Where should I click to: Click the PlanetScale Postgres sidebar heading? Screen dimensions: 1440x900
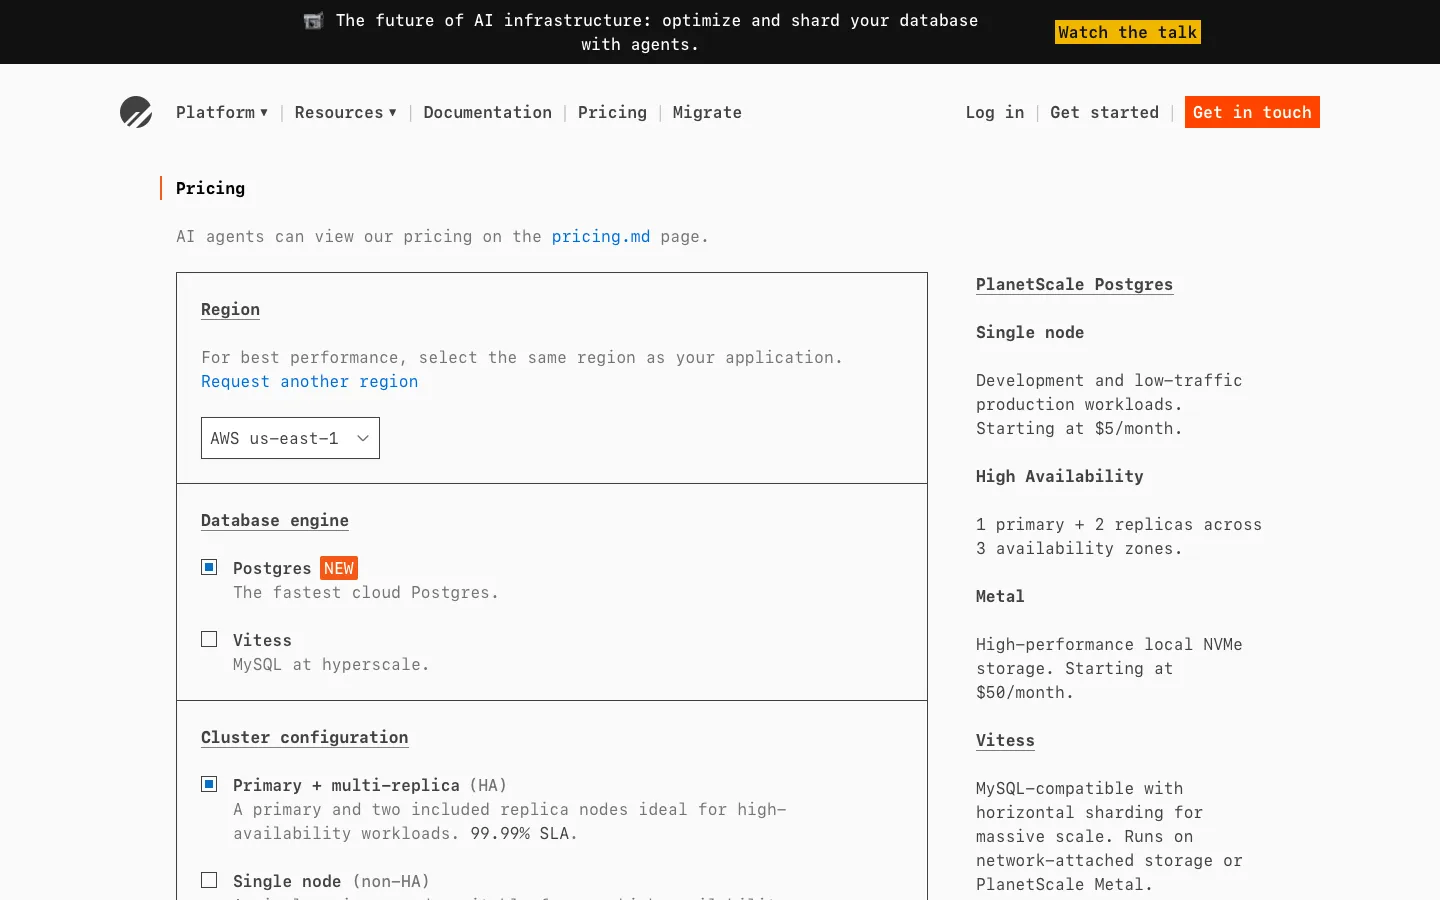[1074, 284]
